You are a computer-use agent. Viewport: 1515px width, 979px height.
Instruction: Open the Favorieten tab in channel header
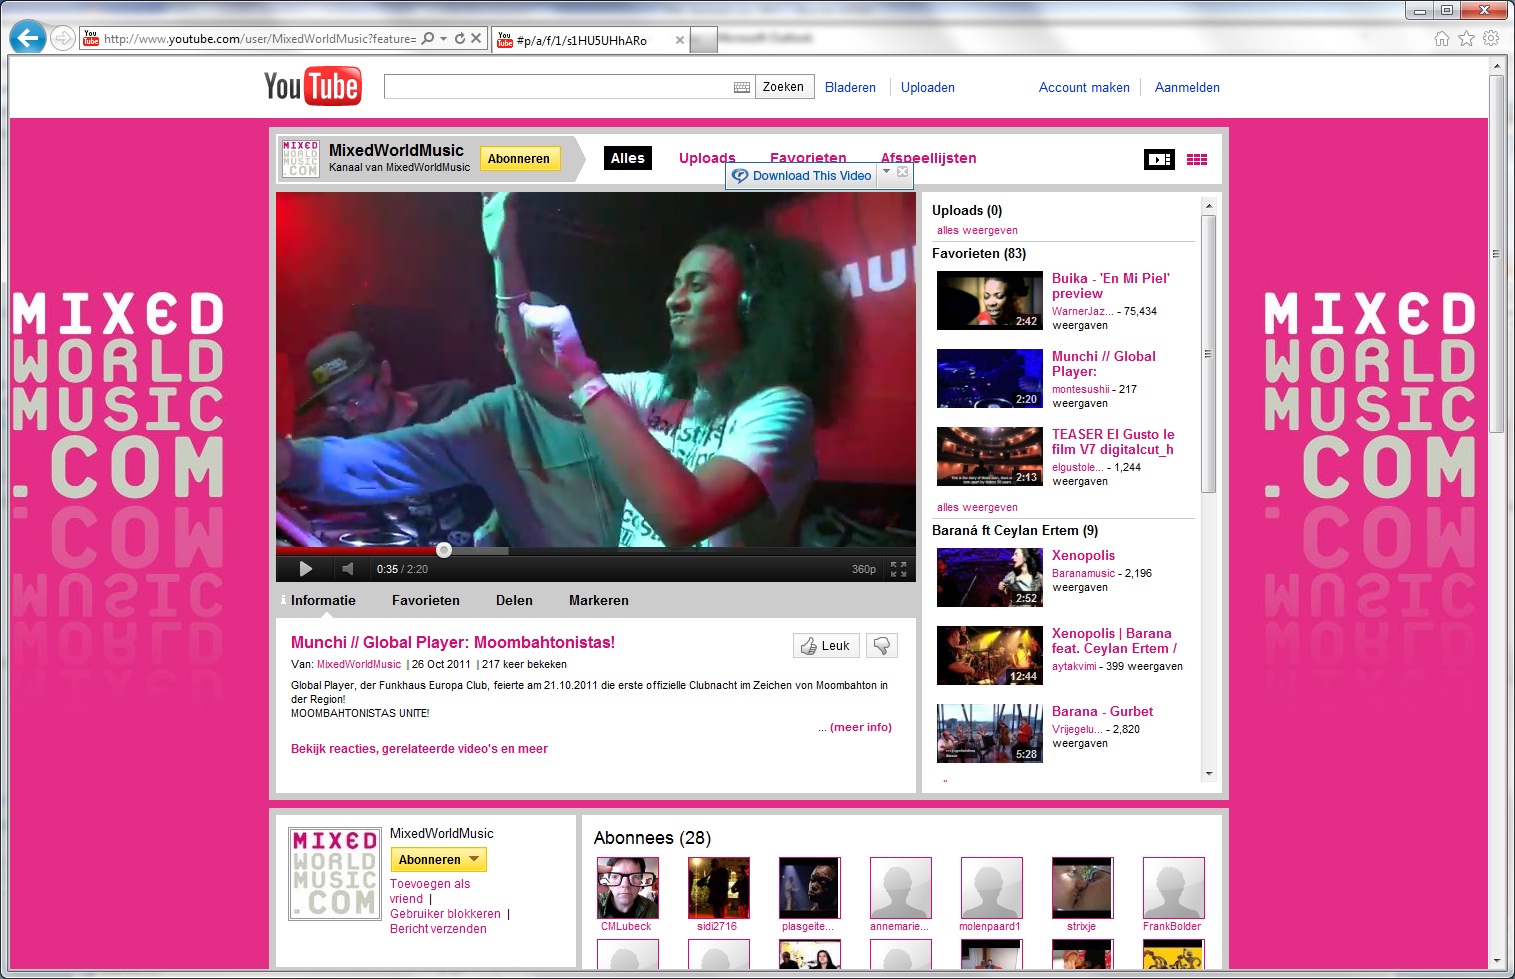click(808, 158)
